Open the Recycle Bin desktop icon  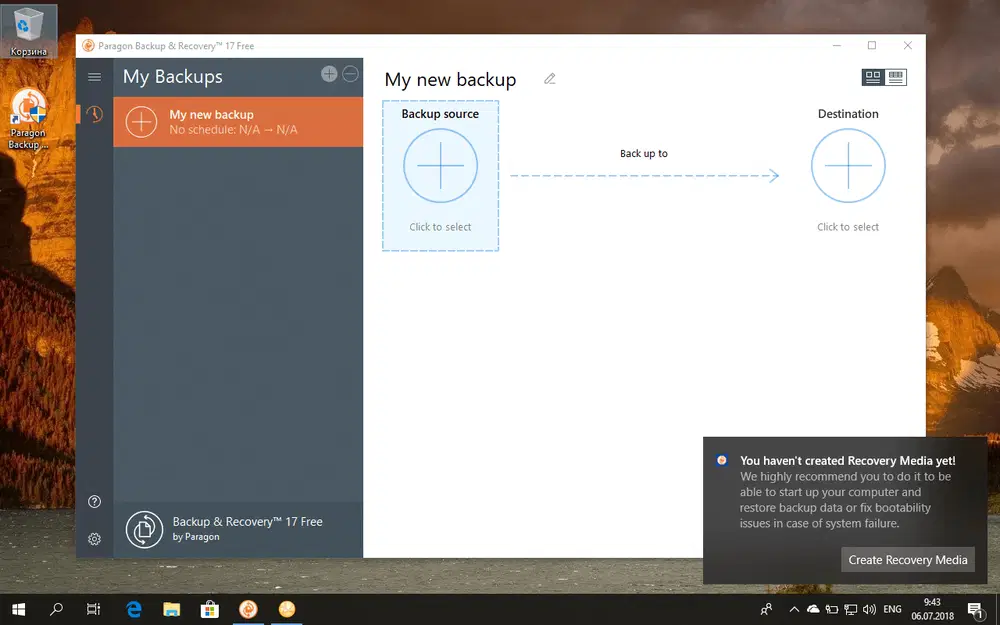pyautogui.click(x=29, y=31)
